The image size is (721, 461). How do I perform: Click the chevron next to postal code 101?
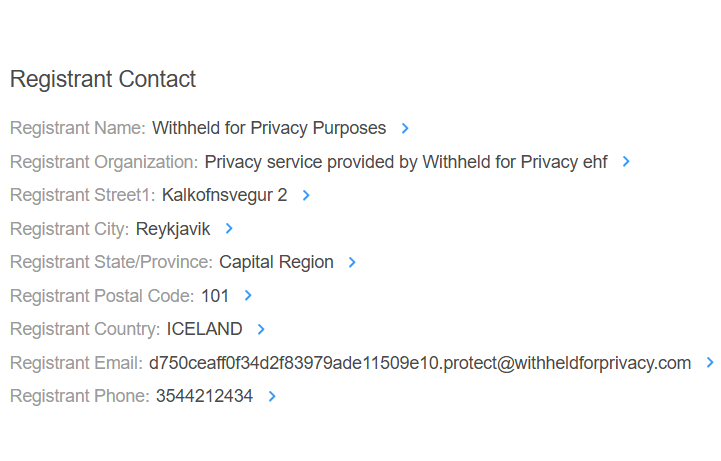coord(248,296)
